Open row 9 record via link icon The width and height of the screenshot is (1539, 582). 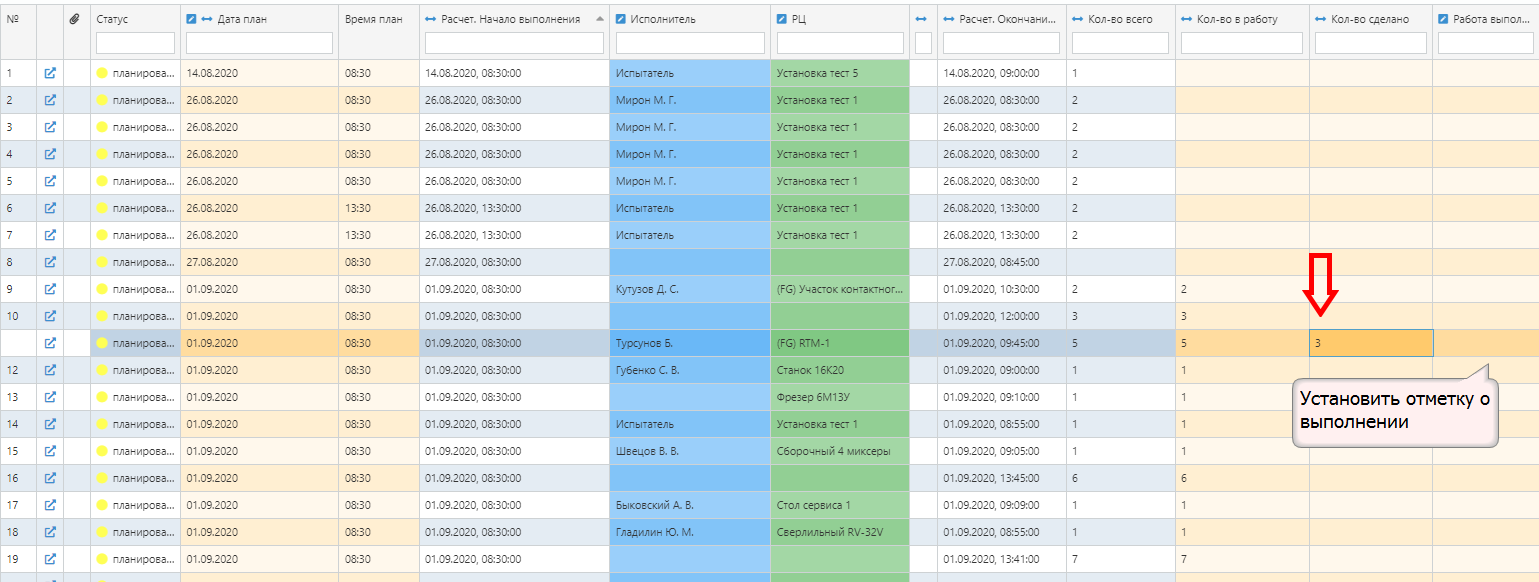[x=50, y=289]
